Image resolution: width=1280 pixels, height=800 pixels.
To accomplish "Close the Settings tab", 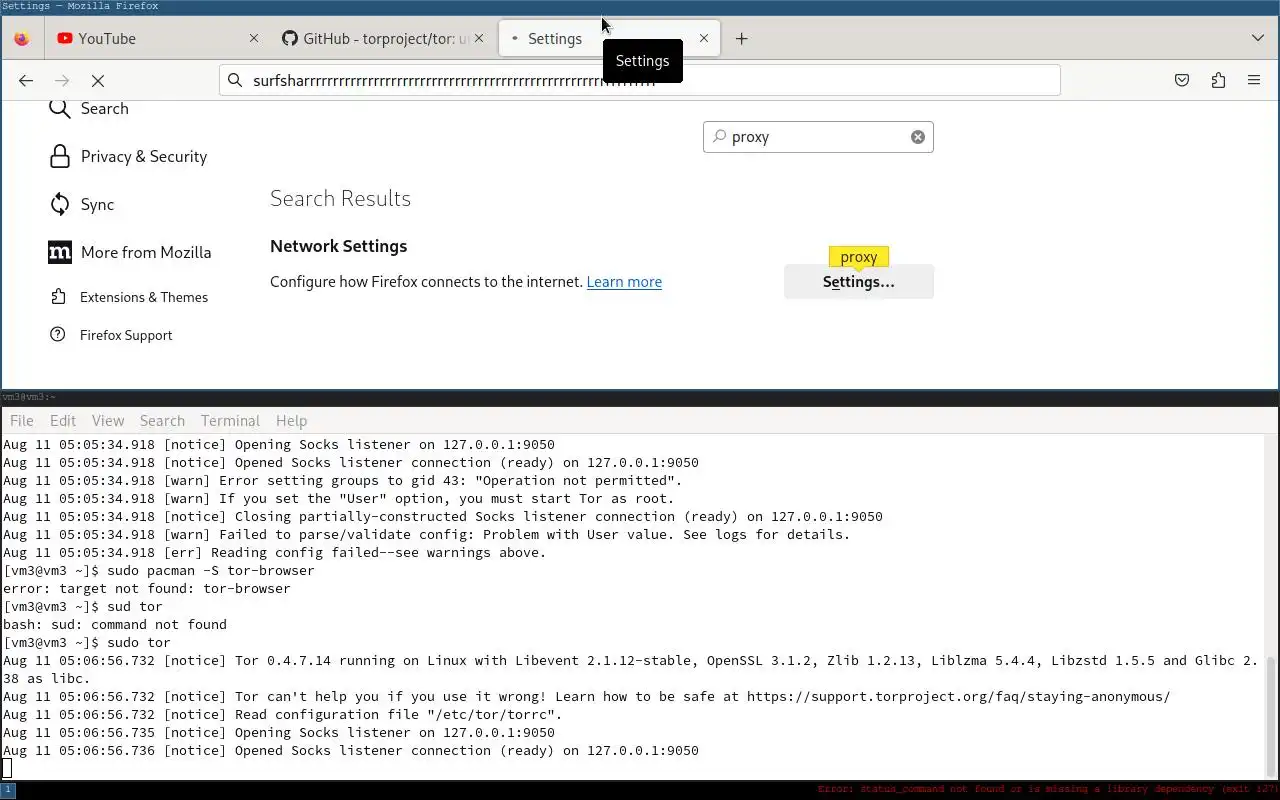I will pyautogui.click(x=704, y=39).
